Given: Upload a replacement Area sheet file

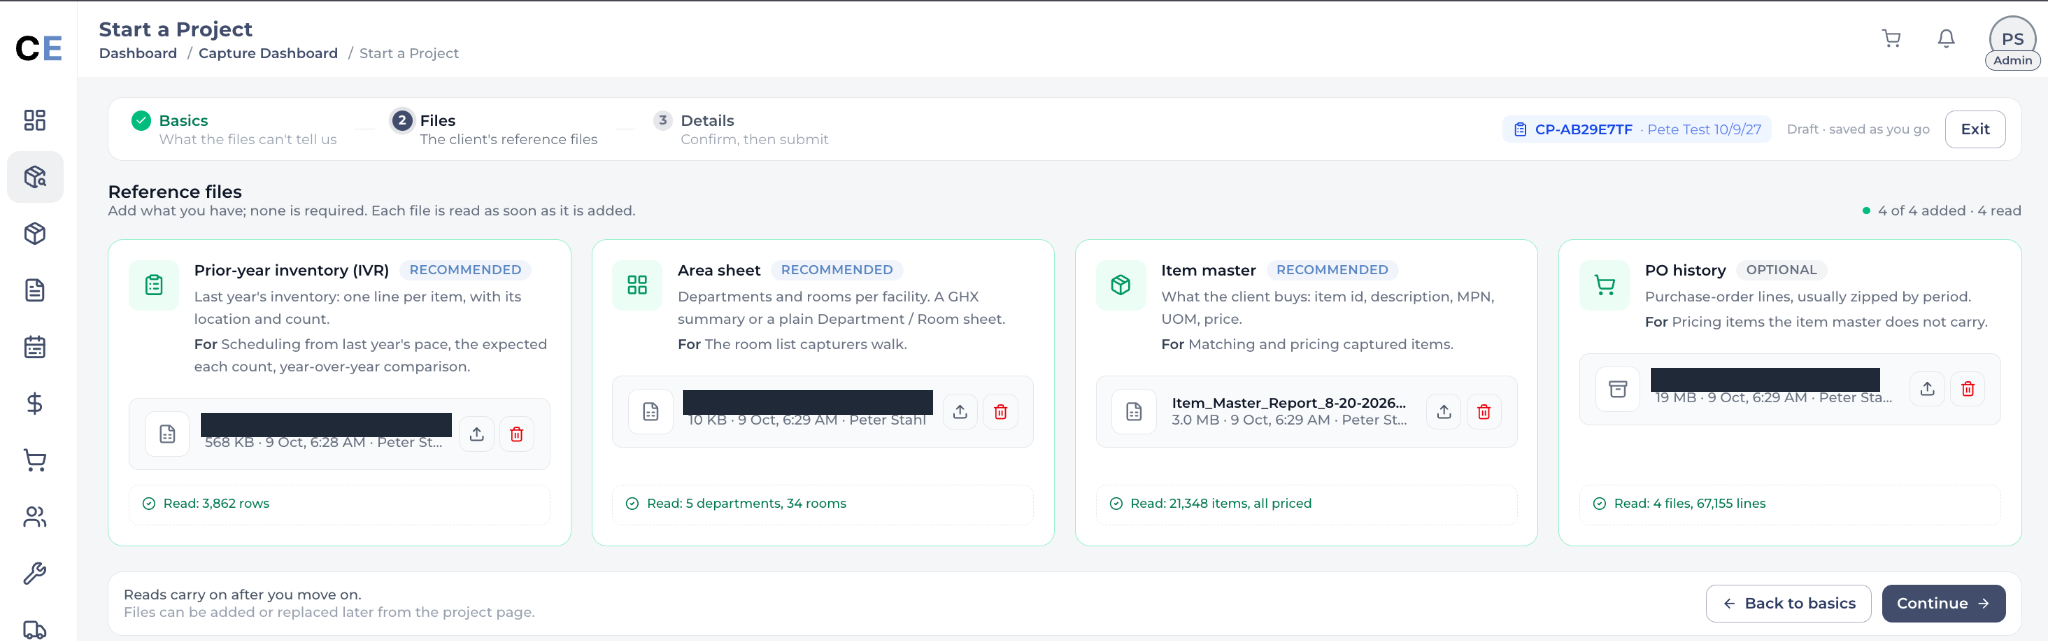Looking at the screenshot, I should pyautogui.click(x=960, y=412).
